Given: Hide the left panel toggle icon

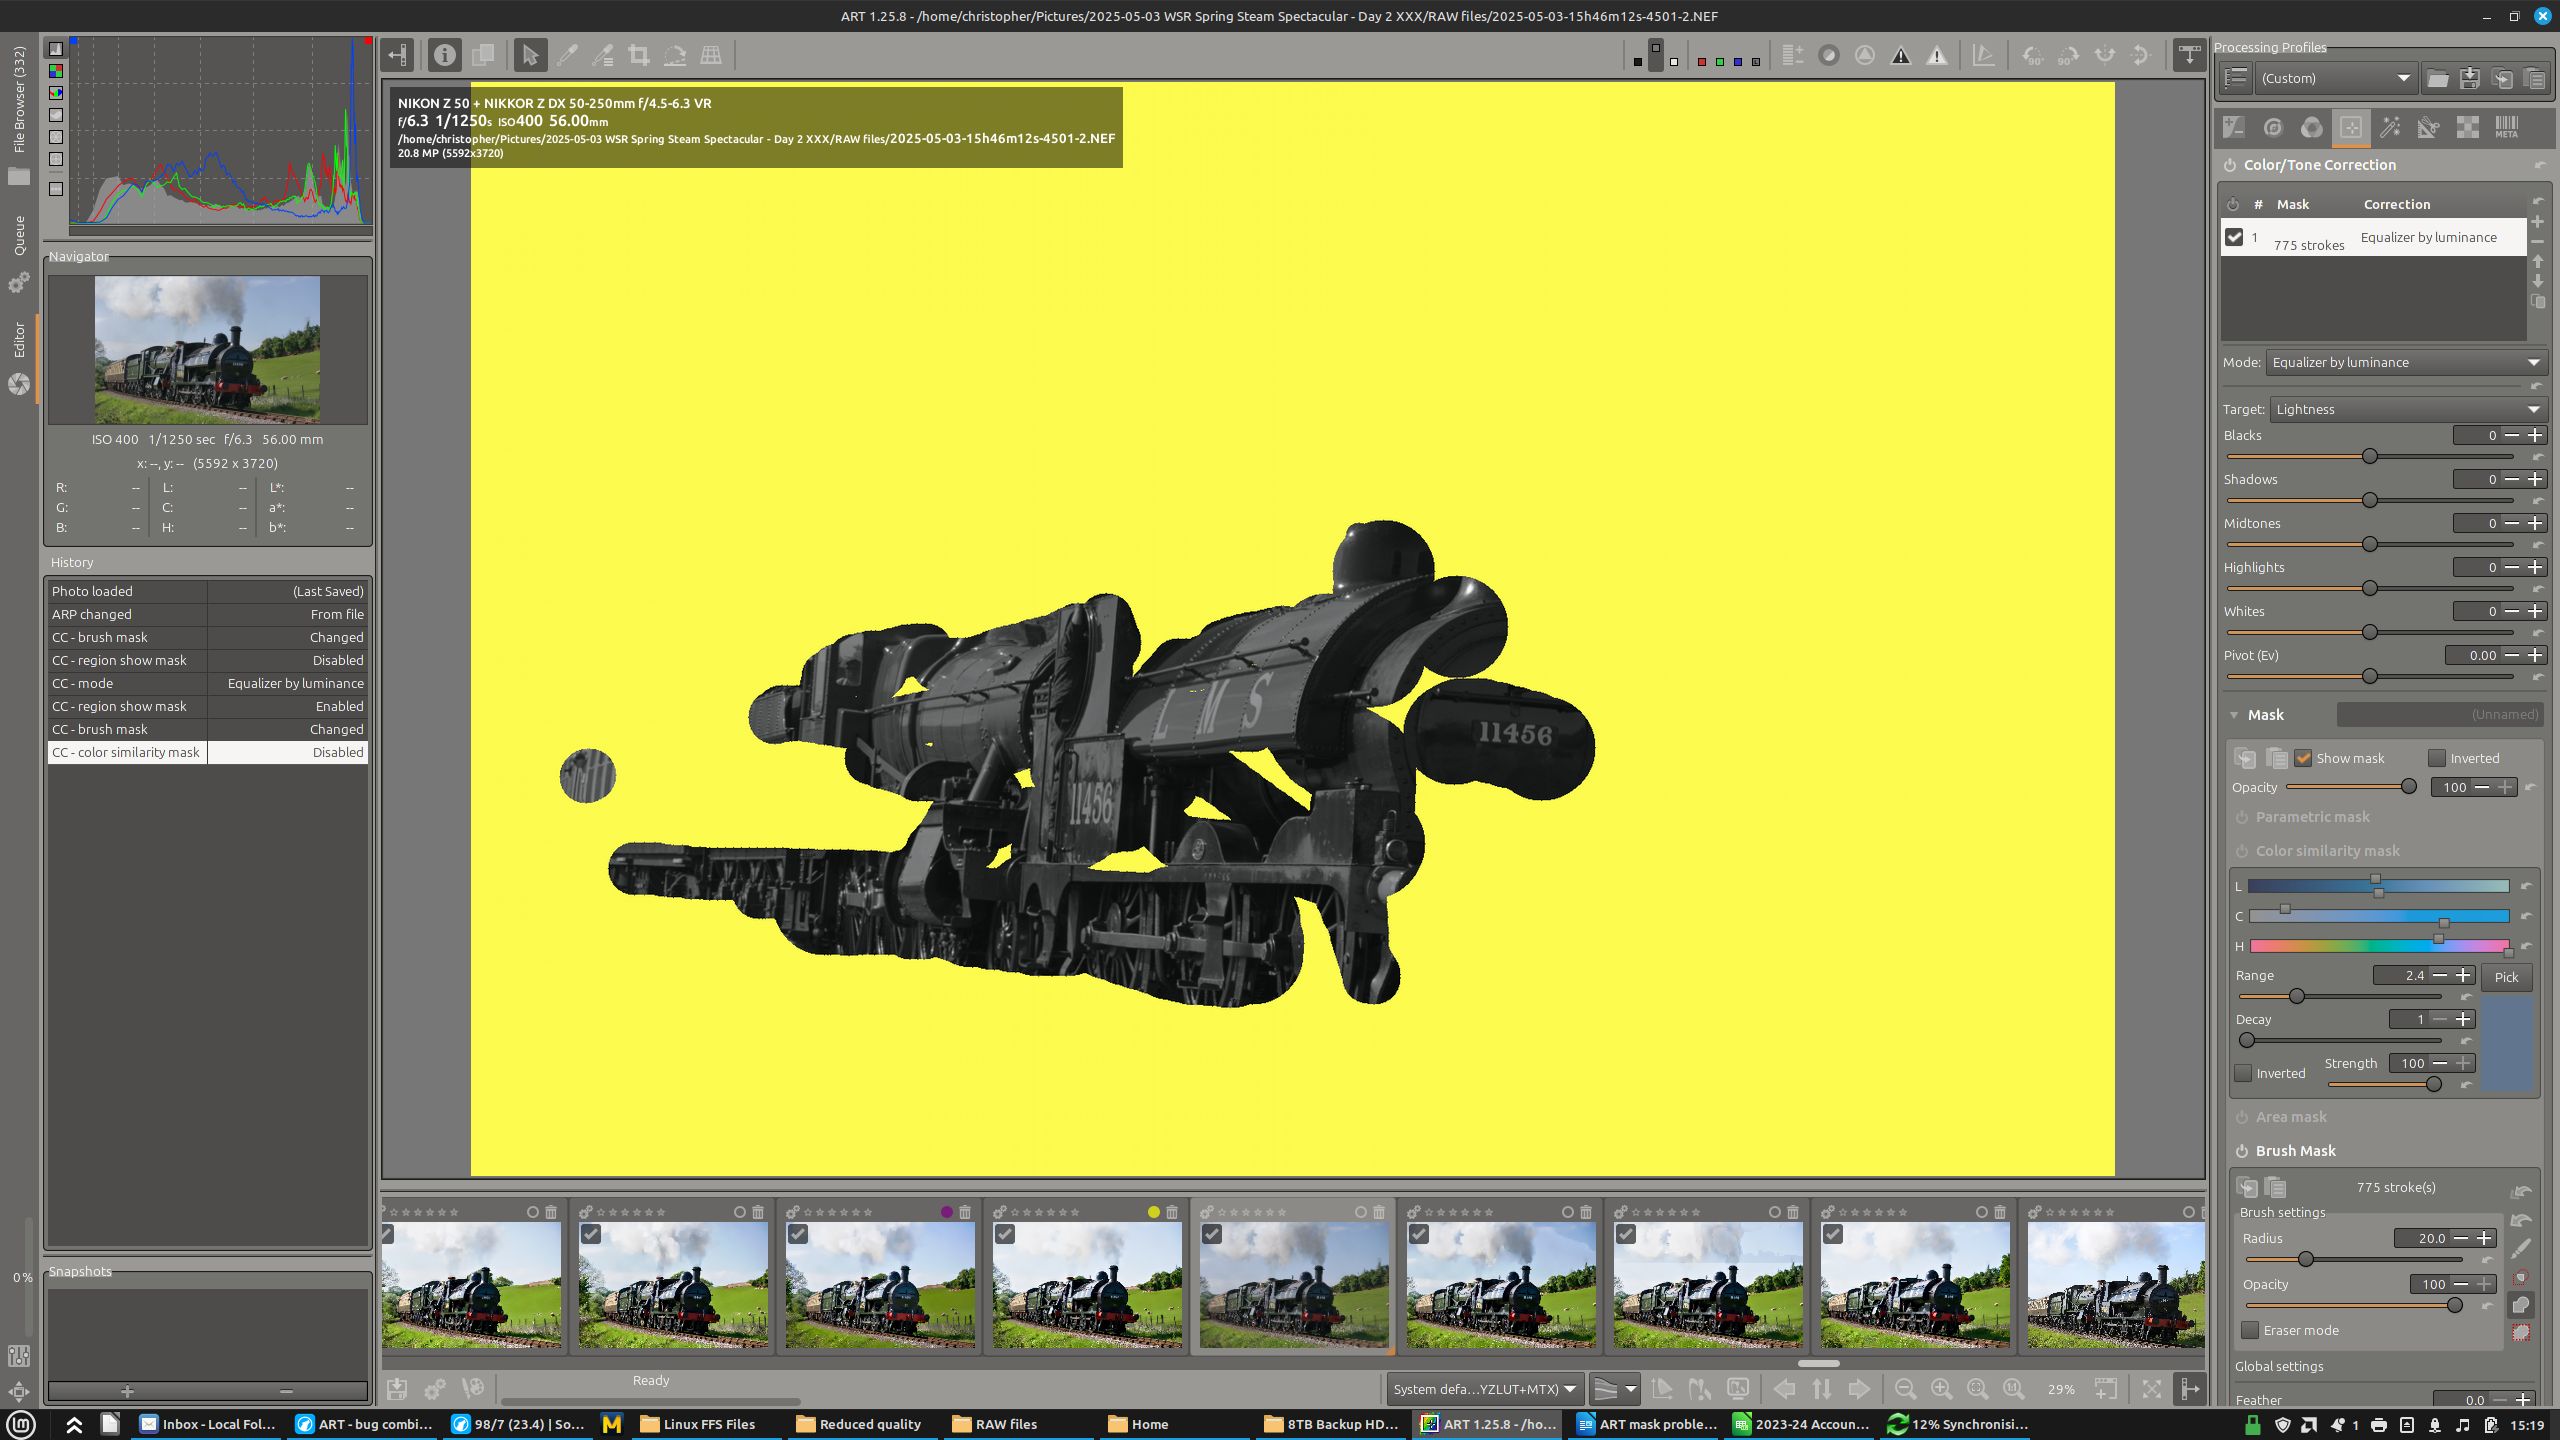Looking at the screenshot, I should tap(398, 55).
